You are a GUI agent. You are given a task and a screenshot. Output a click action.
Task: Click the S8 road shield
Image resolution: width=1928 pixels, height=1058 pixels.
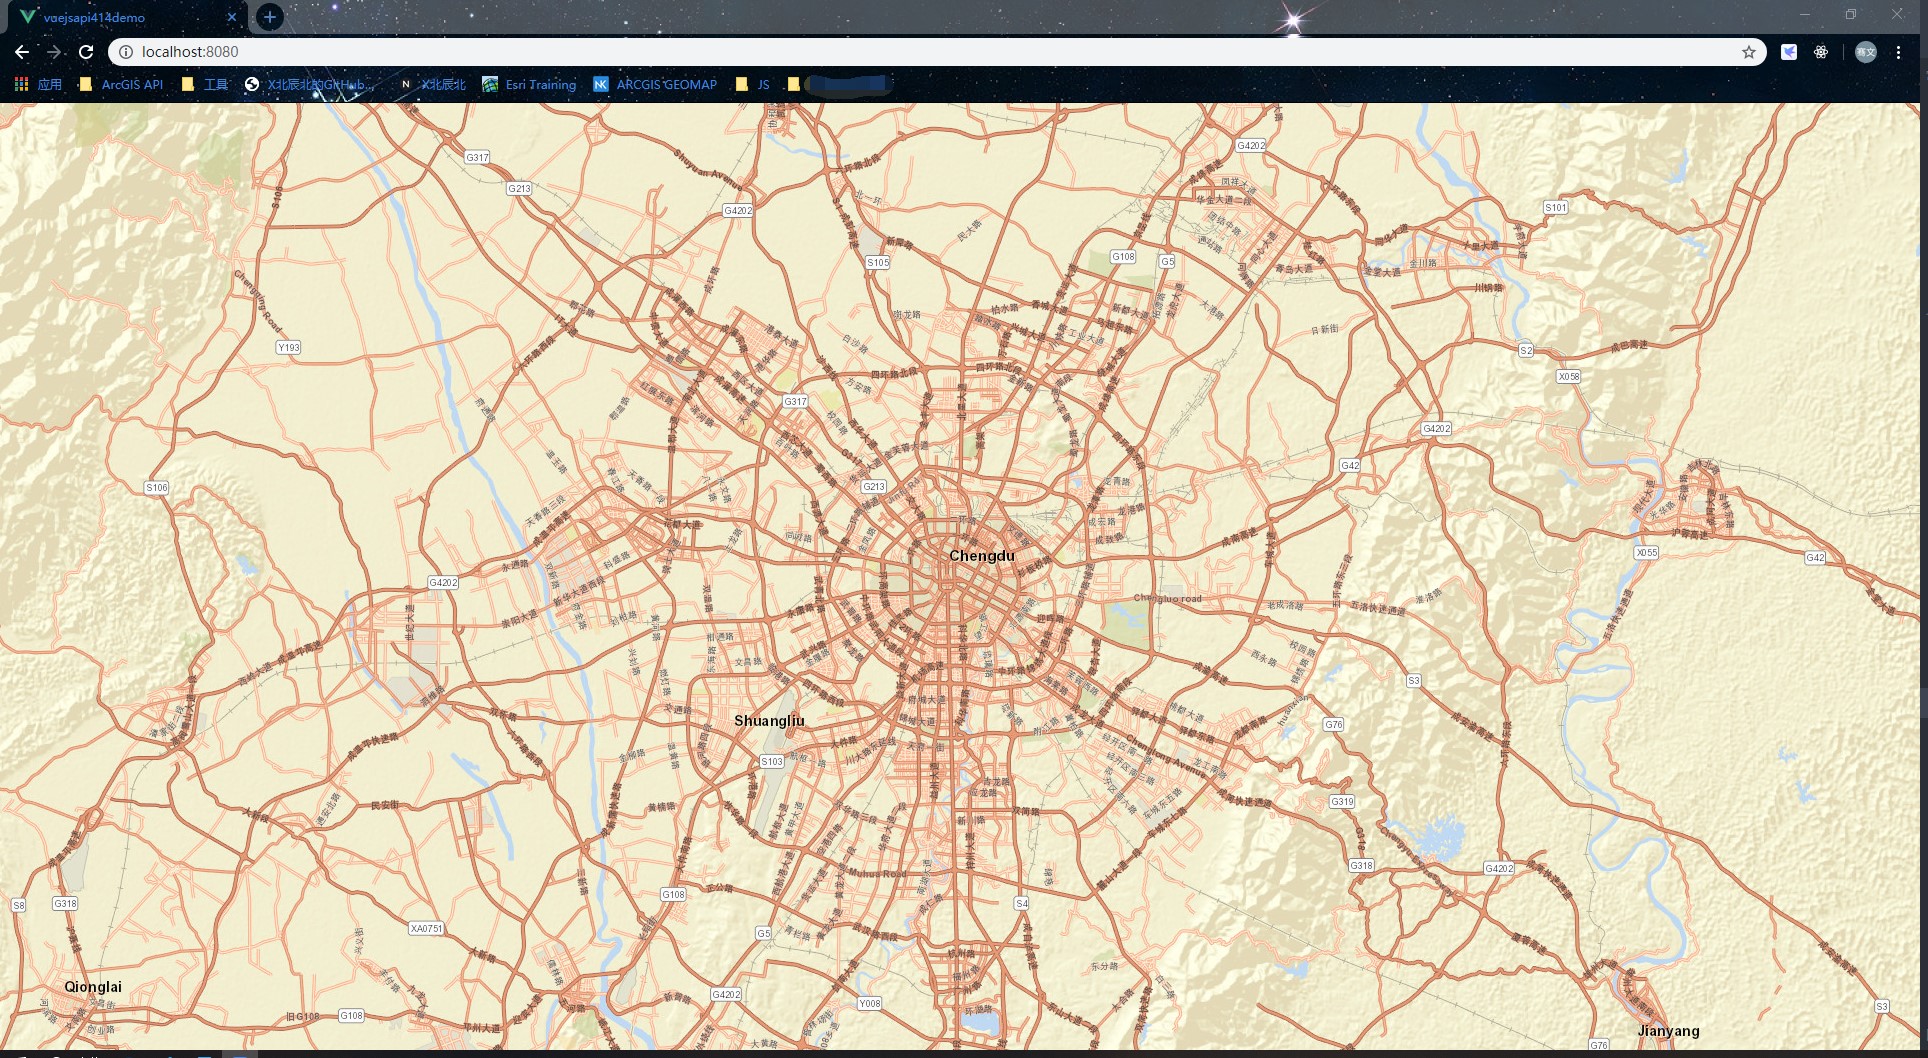[18, 906]
